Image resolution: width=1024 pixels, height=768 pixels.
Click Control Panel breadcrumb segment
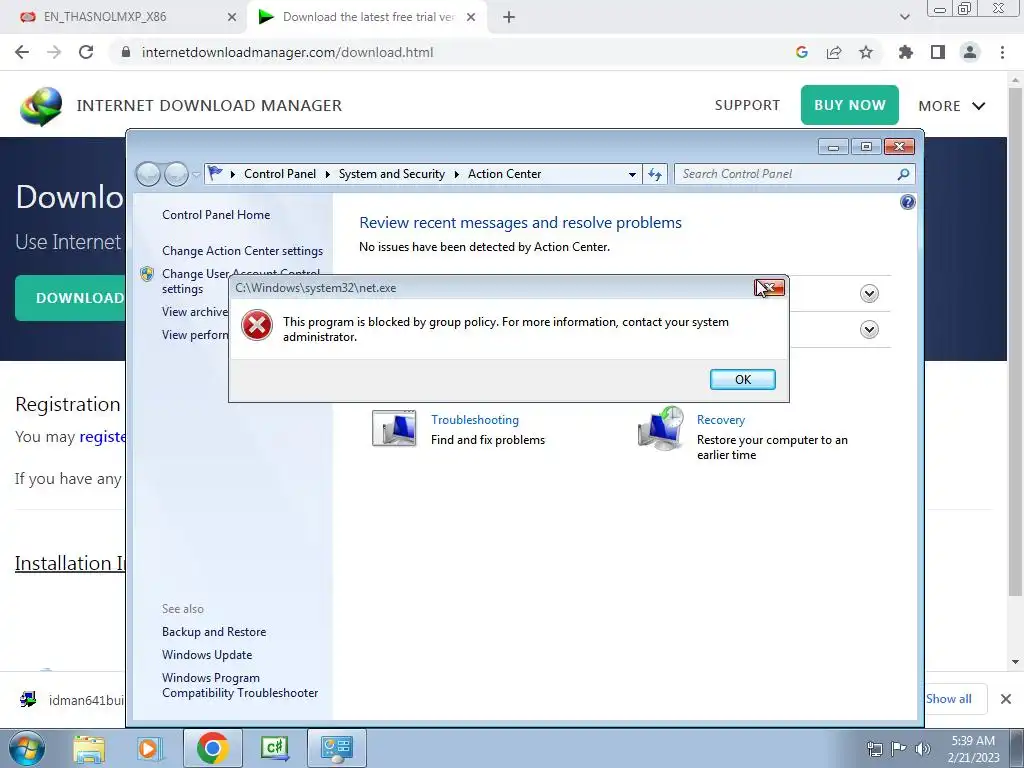(x=280, y=174)
